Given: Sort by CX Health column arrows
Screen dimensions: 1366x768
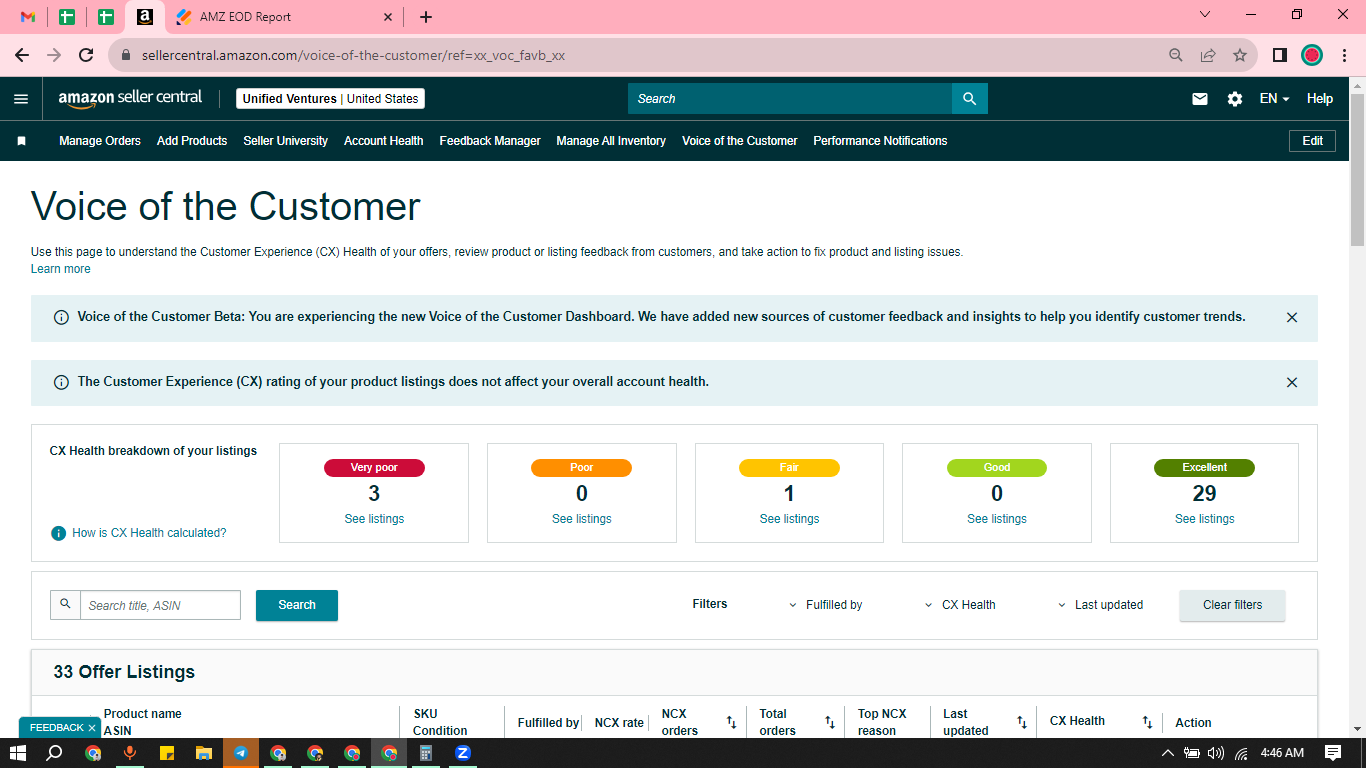Looking at the screenshot, I should (1147, 722).
